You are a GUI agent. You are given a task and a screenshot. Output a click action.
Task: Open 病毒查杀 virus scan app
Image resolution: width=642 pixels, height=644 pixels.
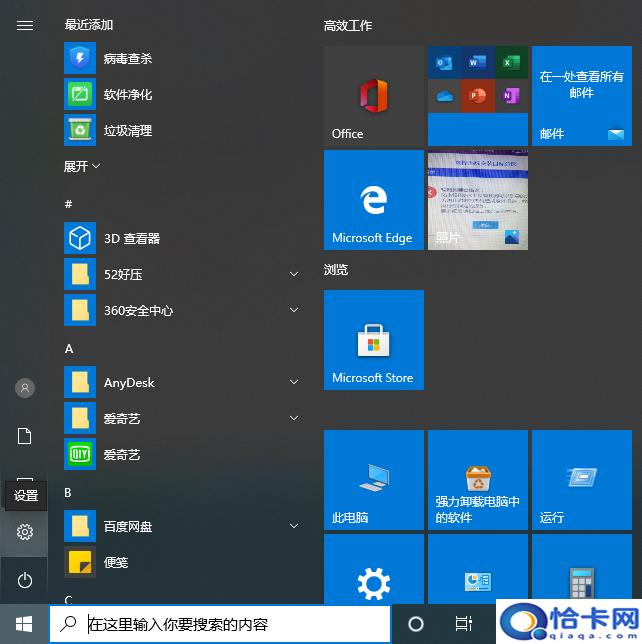128,59
